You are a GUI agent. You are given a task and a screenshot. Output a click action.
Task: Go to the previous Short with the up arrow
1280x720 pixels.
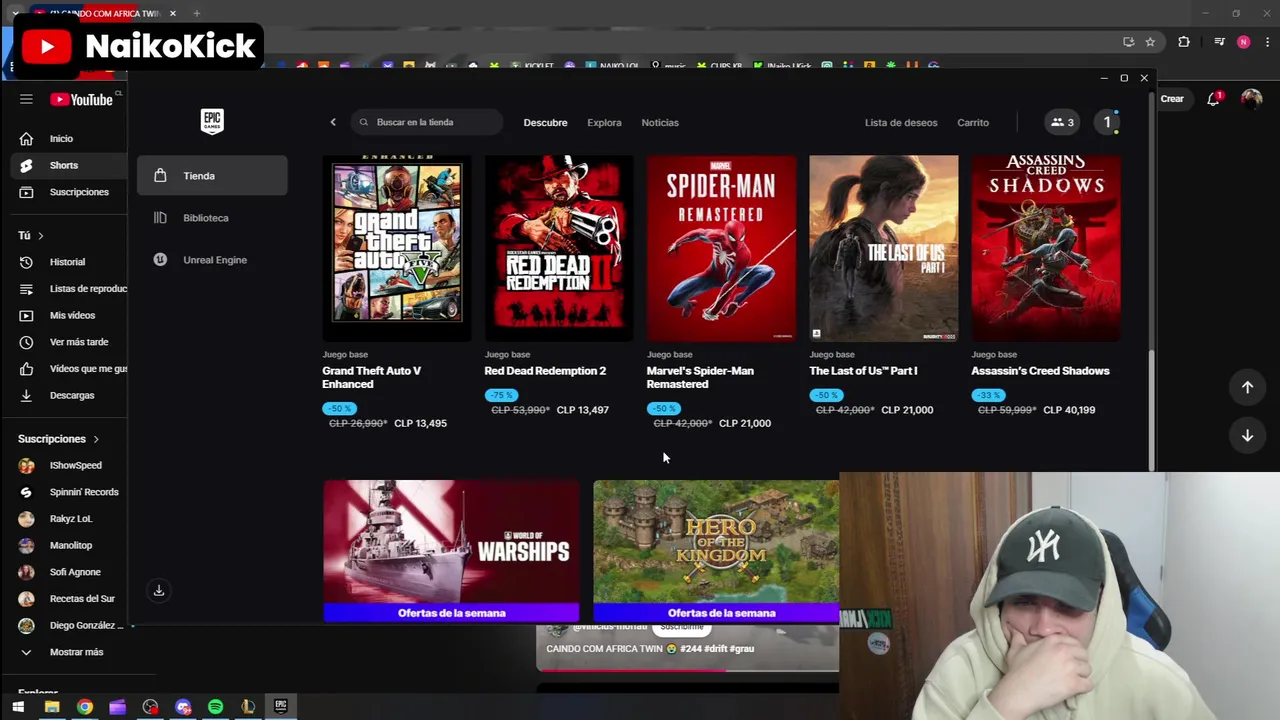(x=1247, y=387)
